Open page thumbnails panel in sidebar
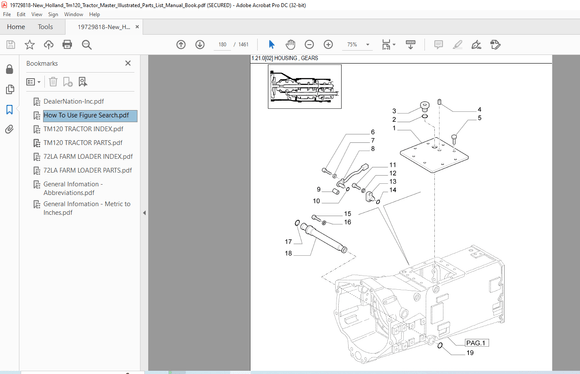580x374 pixels. (x=10, y=89)
